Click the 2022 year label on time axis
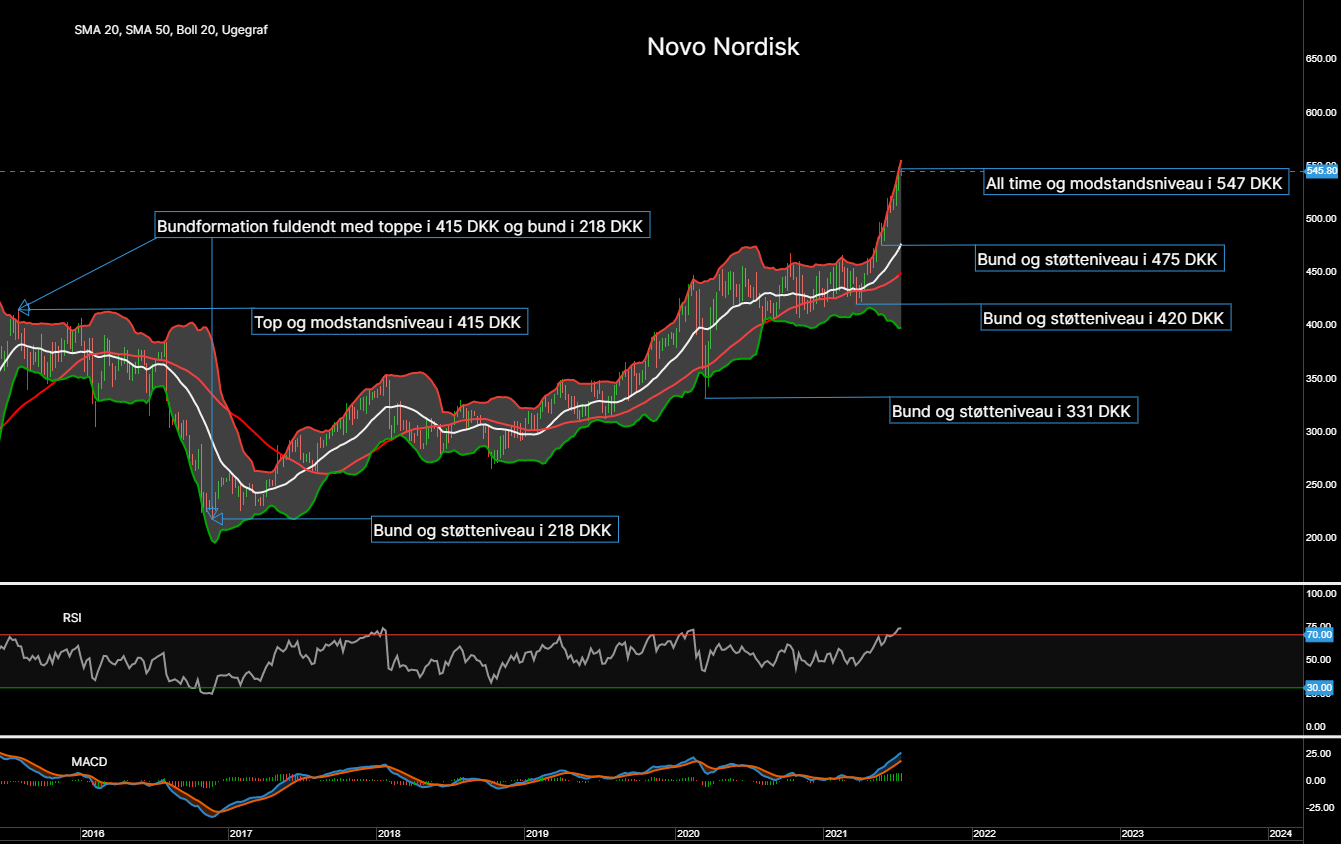 (x=984, y=833)
